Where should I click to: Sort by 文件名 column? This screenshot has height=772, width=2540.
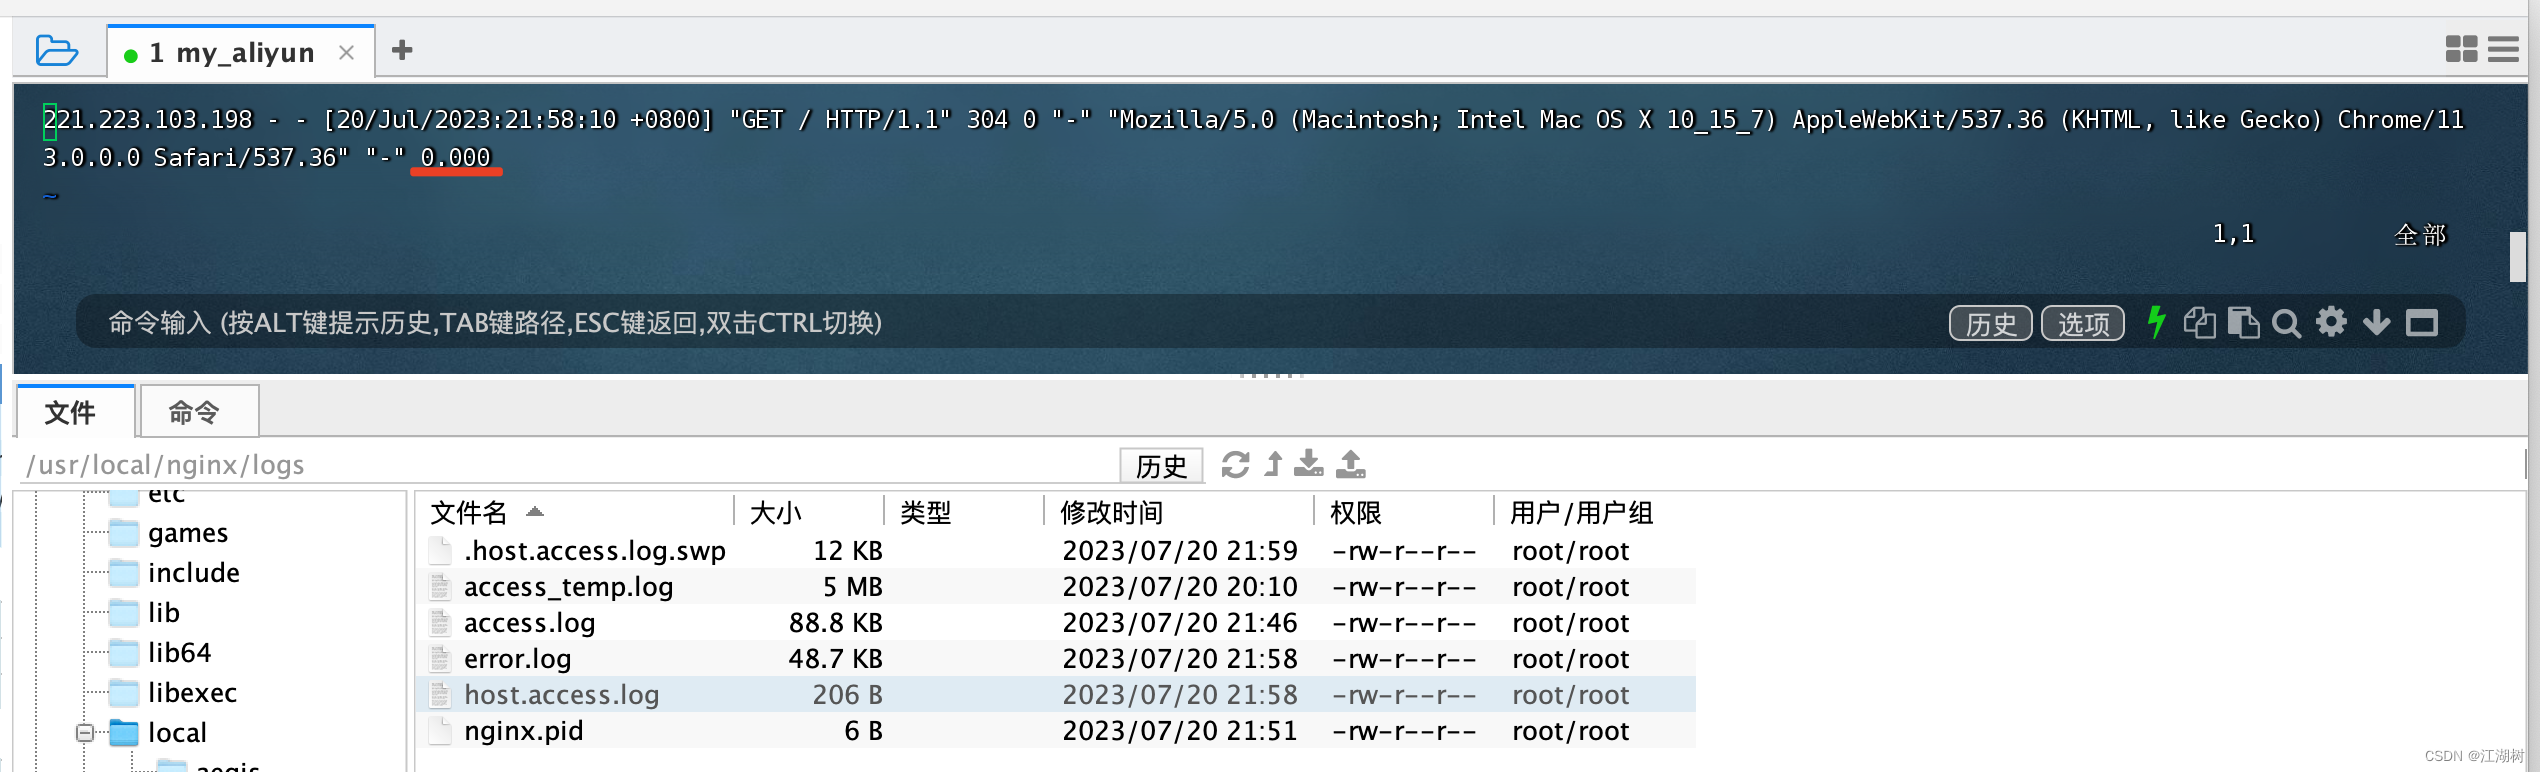pyautogui.click(x=575, y=513)
